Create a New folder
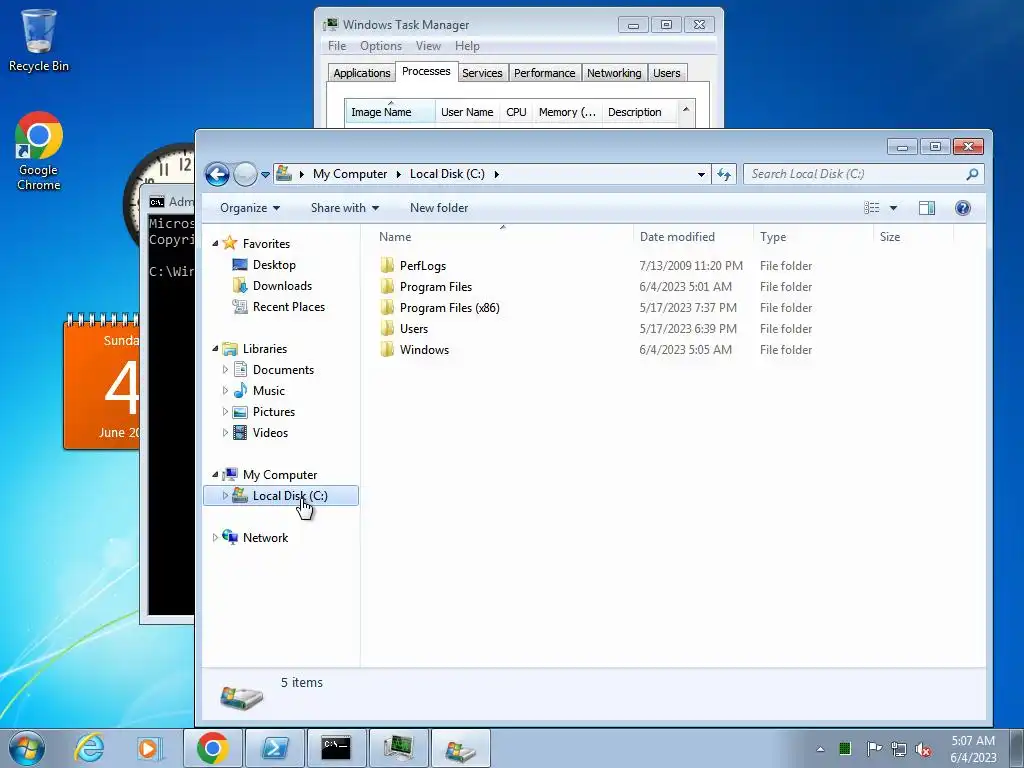The image size is (1024, 768). (439, 208)
